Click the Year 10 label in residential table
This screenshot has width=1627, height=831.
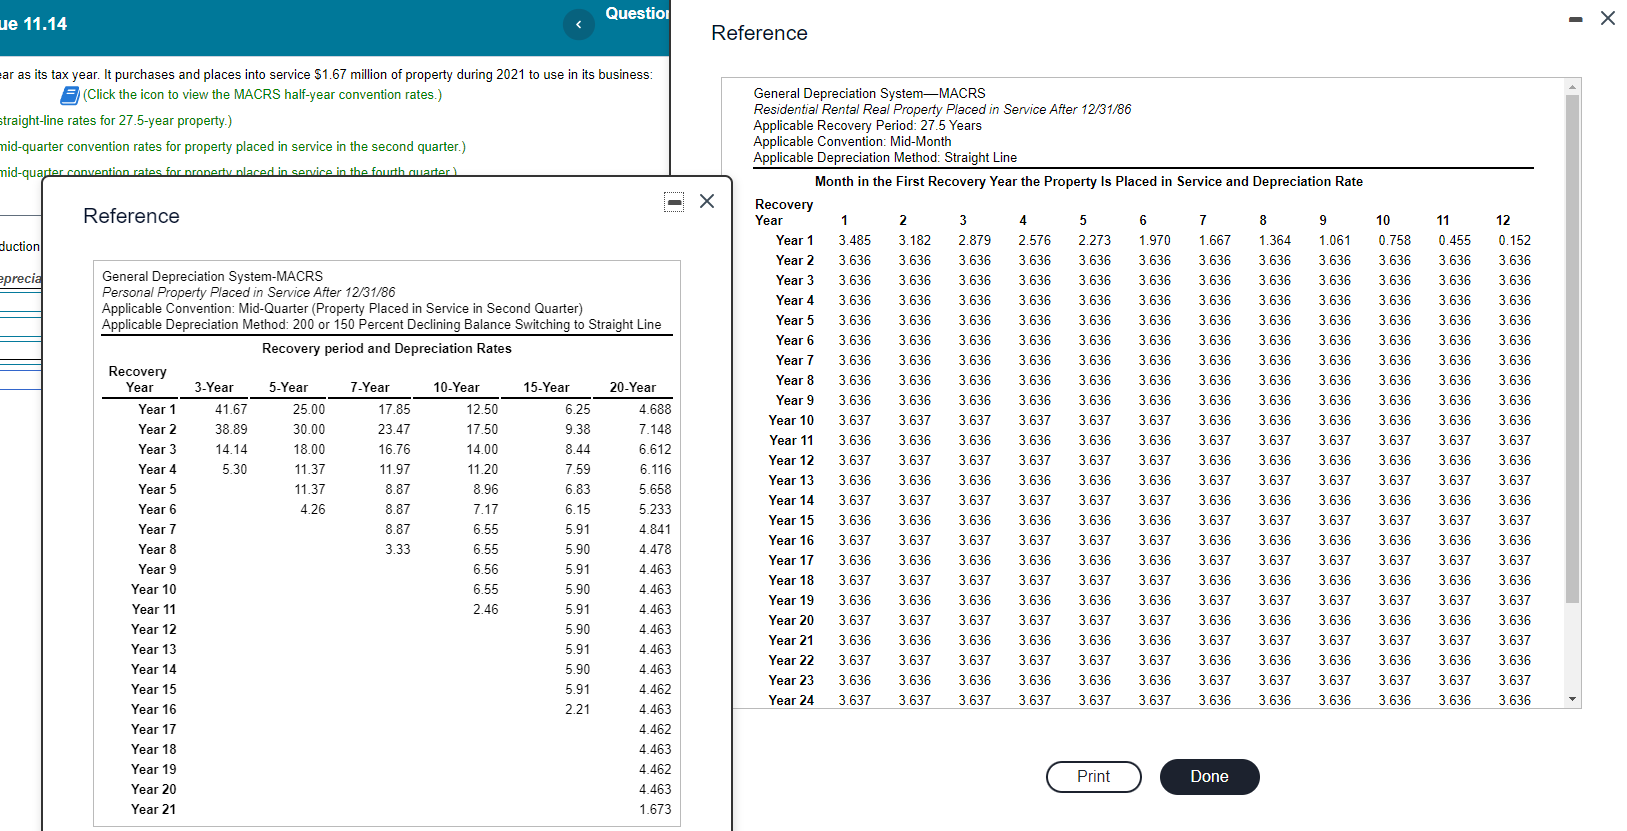coord(791,421)
